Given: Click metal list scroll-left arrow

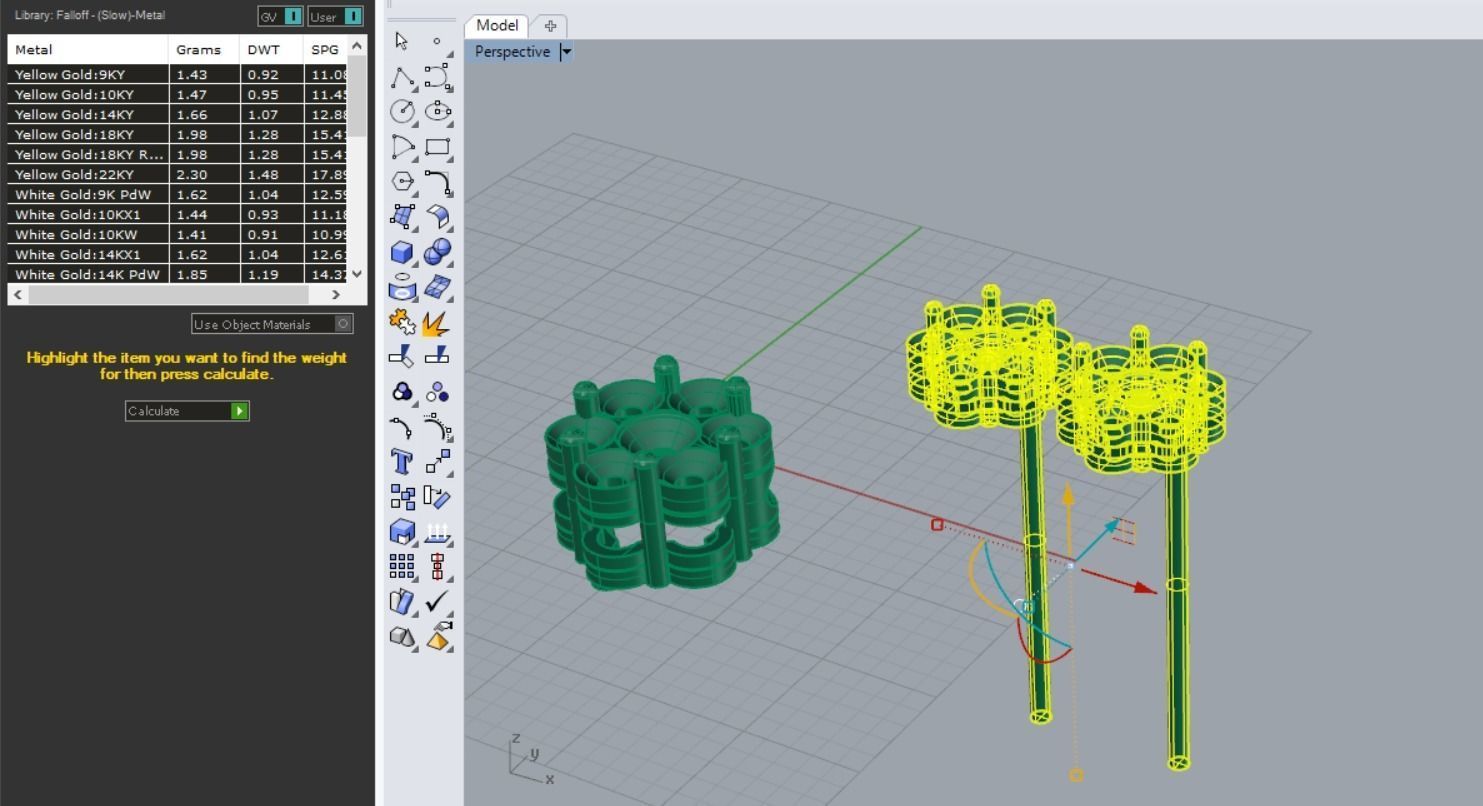Looking at the screenshot, I should click(x=18, y=294).
